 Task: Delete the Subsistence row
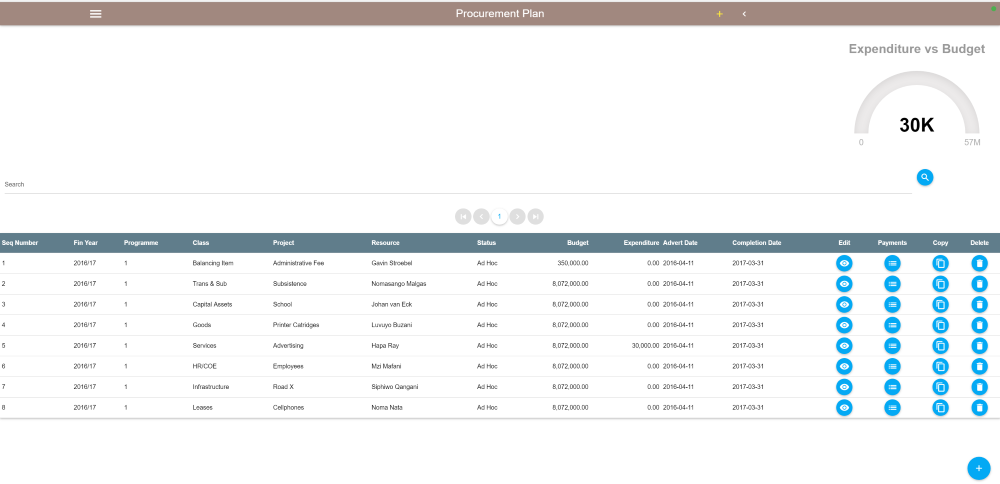point(980,284)
